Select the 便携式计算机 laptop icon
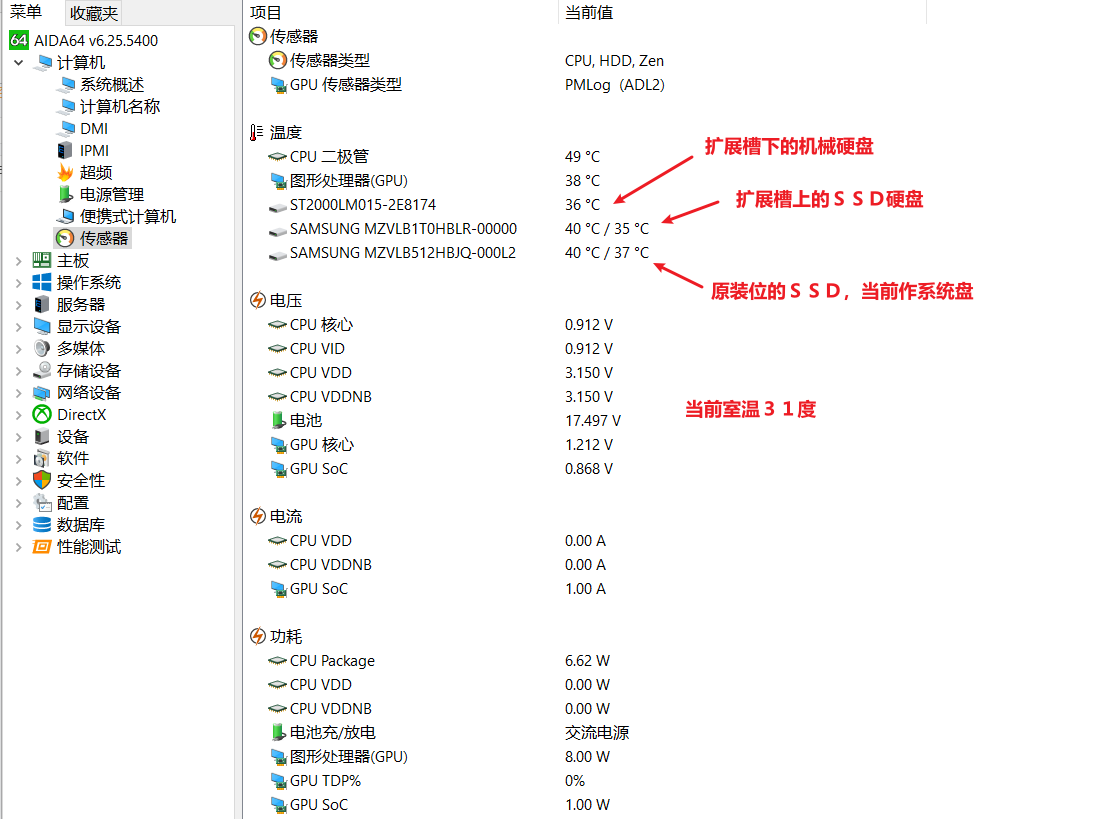 click(66, 217)
